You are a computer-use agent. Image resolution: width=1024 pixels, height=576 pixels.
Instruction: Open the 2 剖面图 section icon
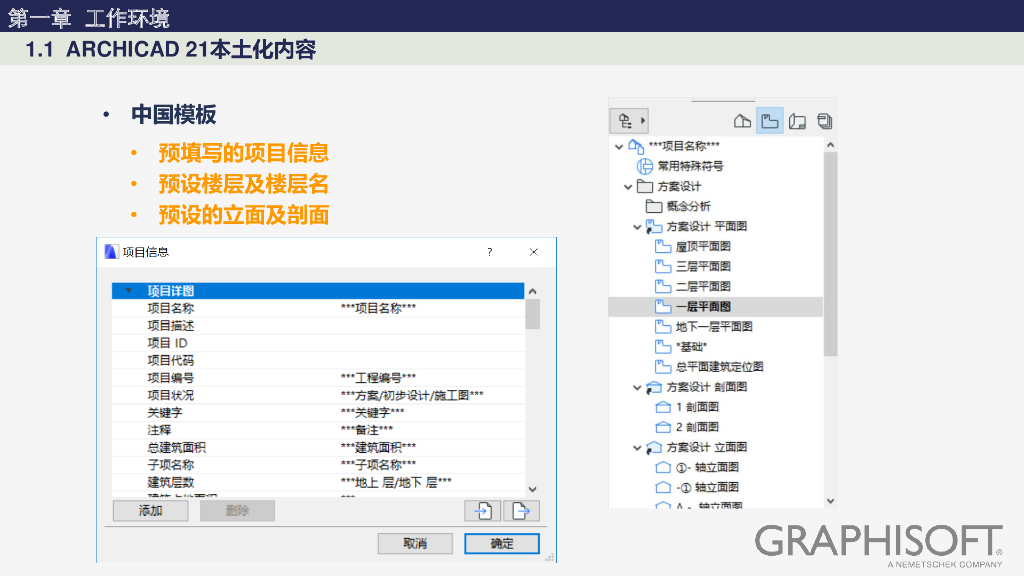click(663, 427)
